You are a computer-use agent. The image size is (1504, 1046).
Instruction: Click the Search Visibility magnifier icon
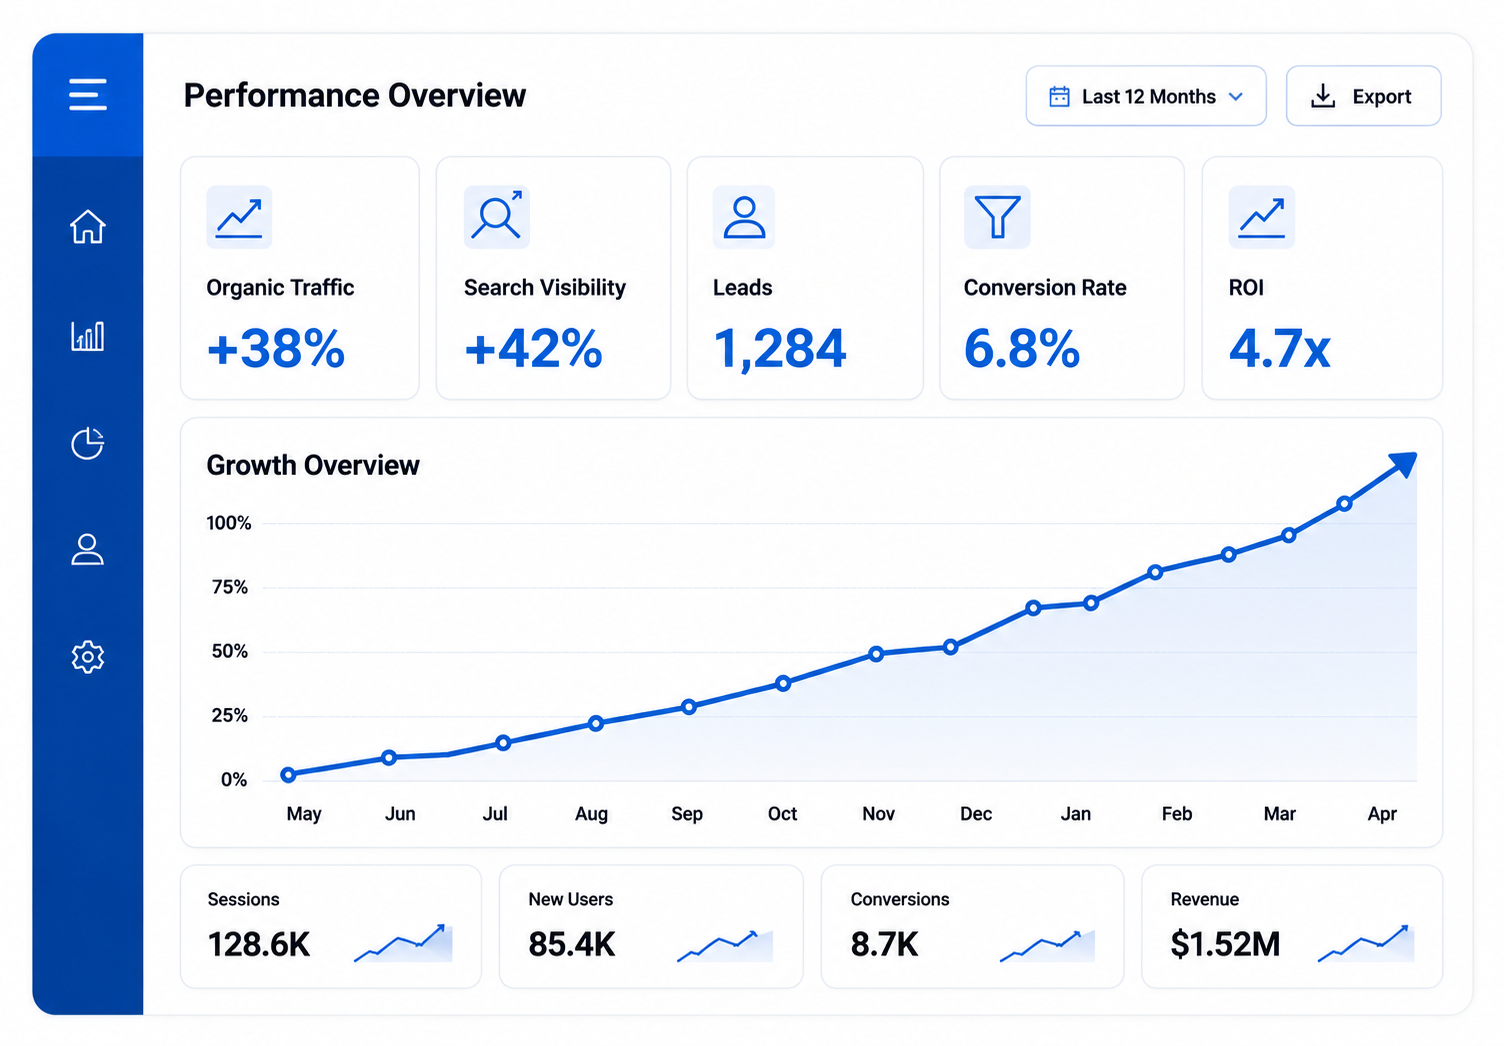point(497,217)
